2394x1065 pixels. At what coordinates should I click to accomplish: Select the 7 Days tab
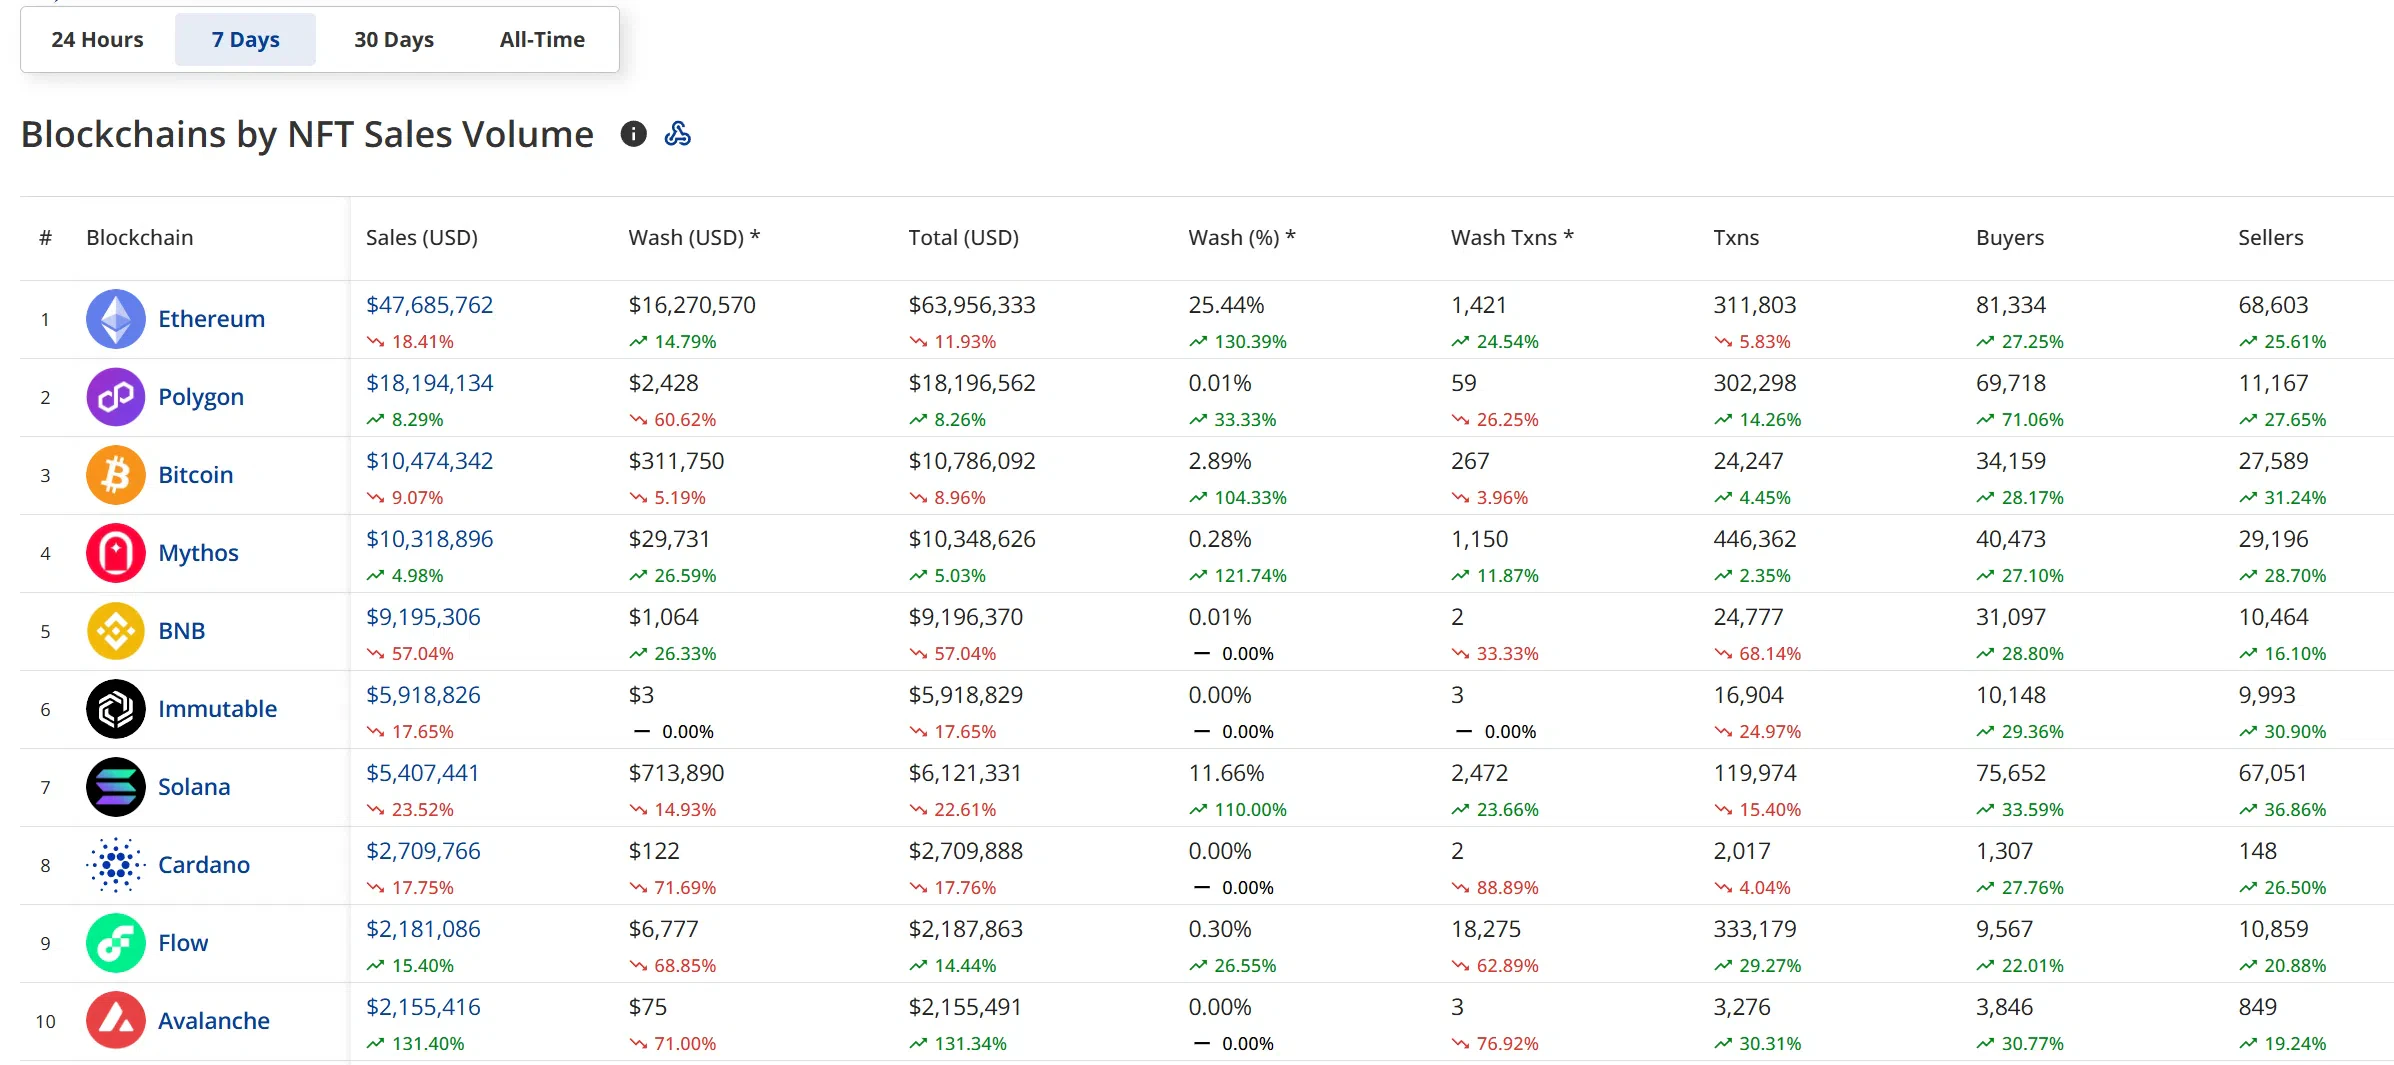click(x=245, y=40)
